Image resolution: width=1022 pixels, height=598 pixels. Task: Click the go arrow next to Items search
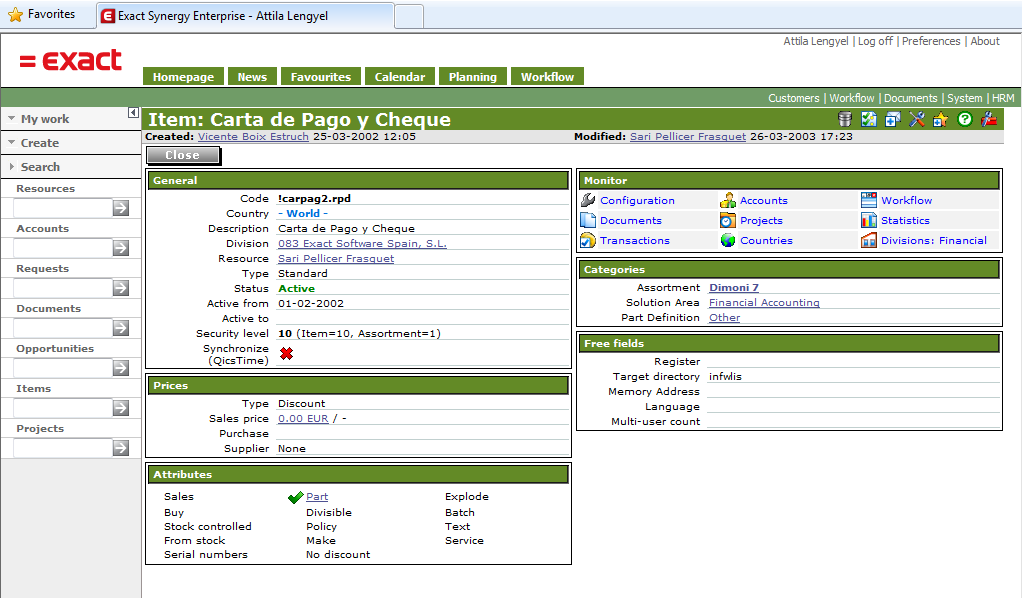(x=121, y=408)
